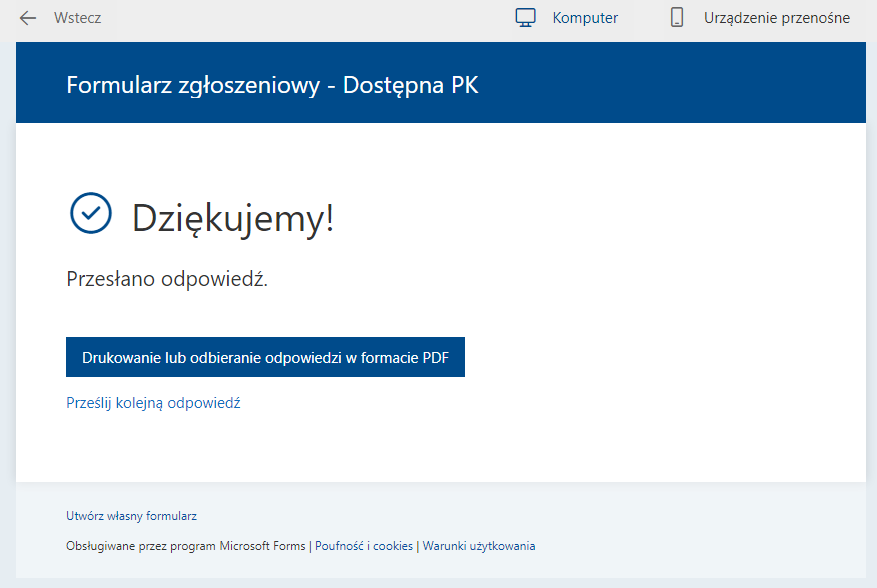Open Prześlij kolejną odpowiedź link
Viewport: 877px width, 588px height.
[153, 403]
